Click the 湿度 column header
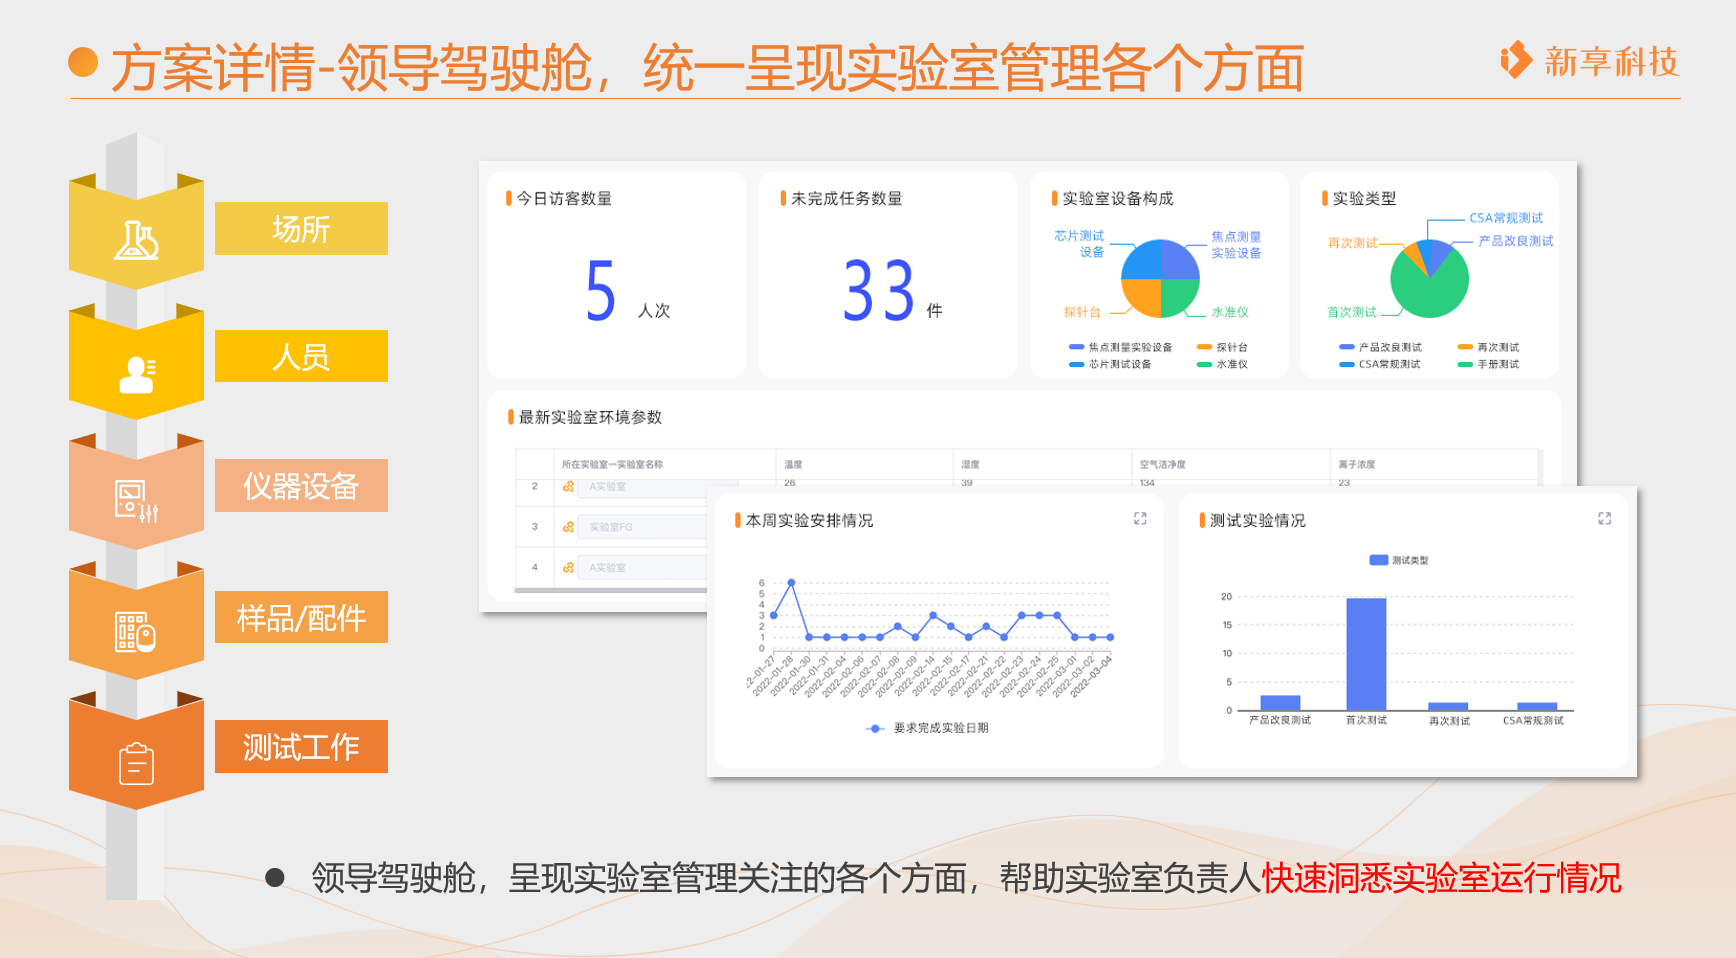The height and width of the screenshot is (958, 1736). pyautogui.click(x=970, y=465)
